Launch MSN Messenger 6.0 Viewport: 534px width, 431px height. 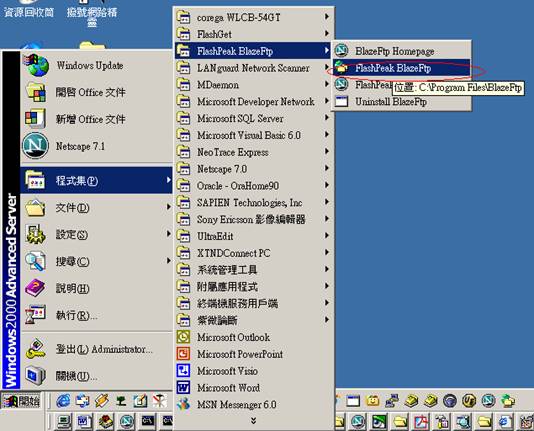pyautogui.click(x=253, y=405)
